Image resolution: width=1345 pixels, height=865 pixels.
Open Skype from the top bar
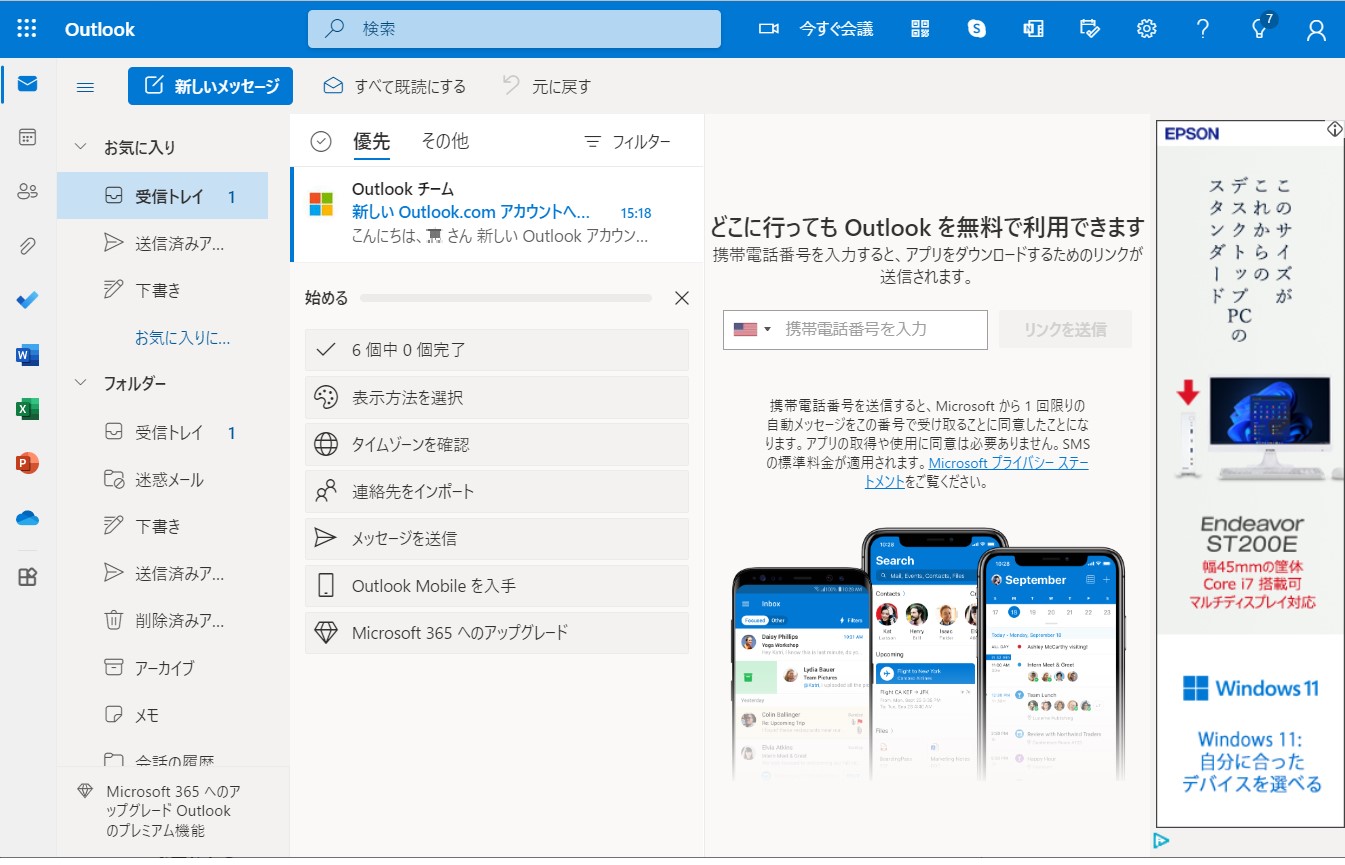click(977, 29)
